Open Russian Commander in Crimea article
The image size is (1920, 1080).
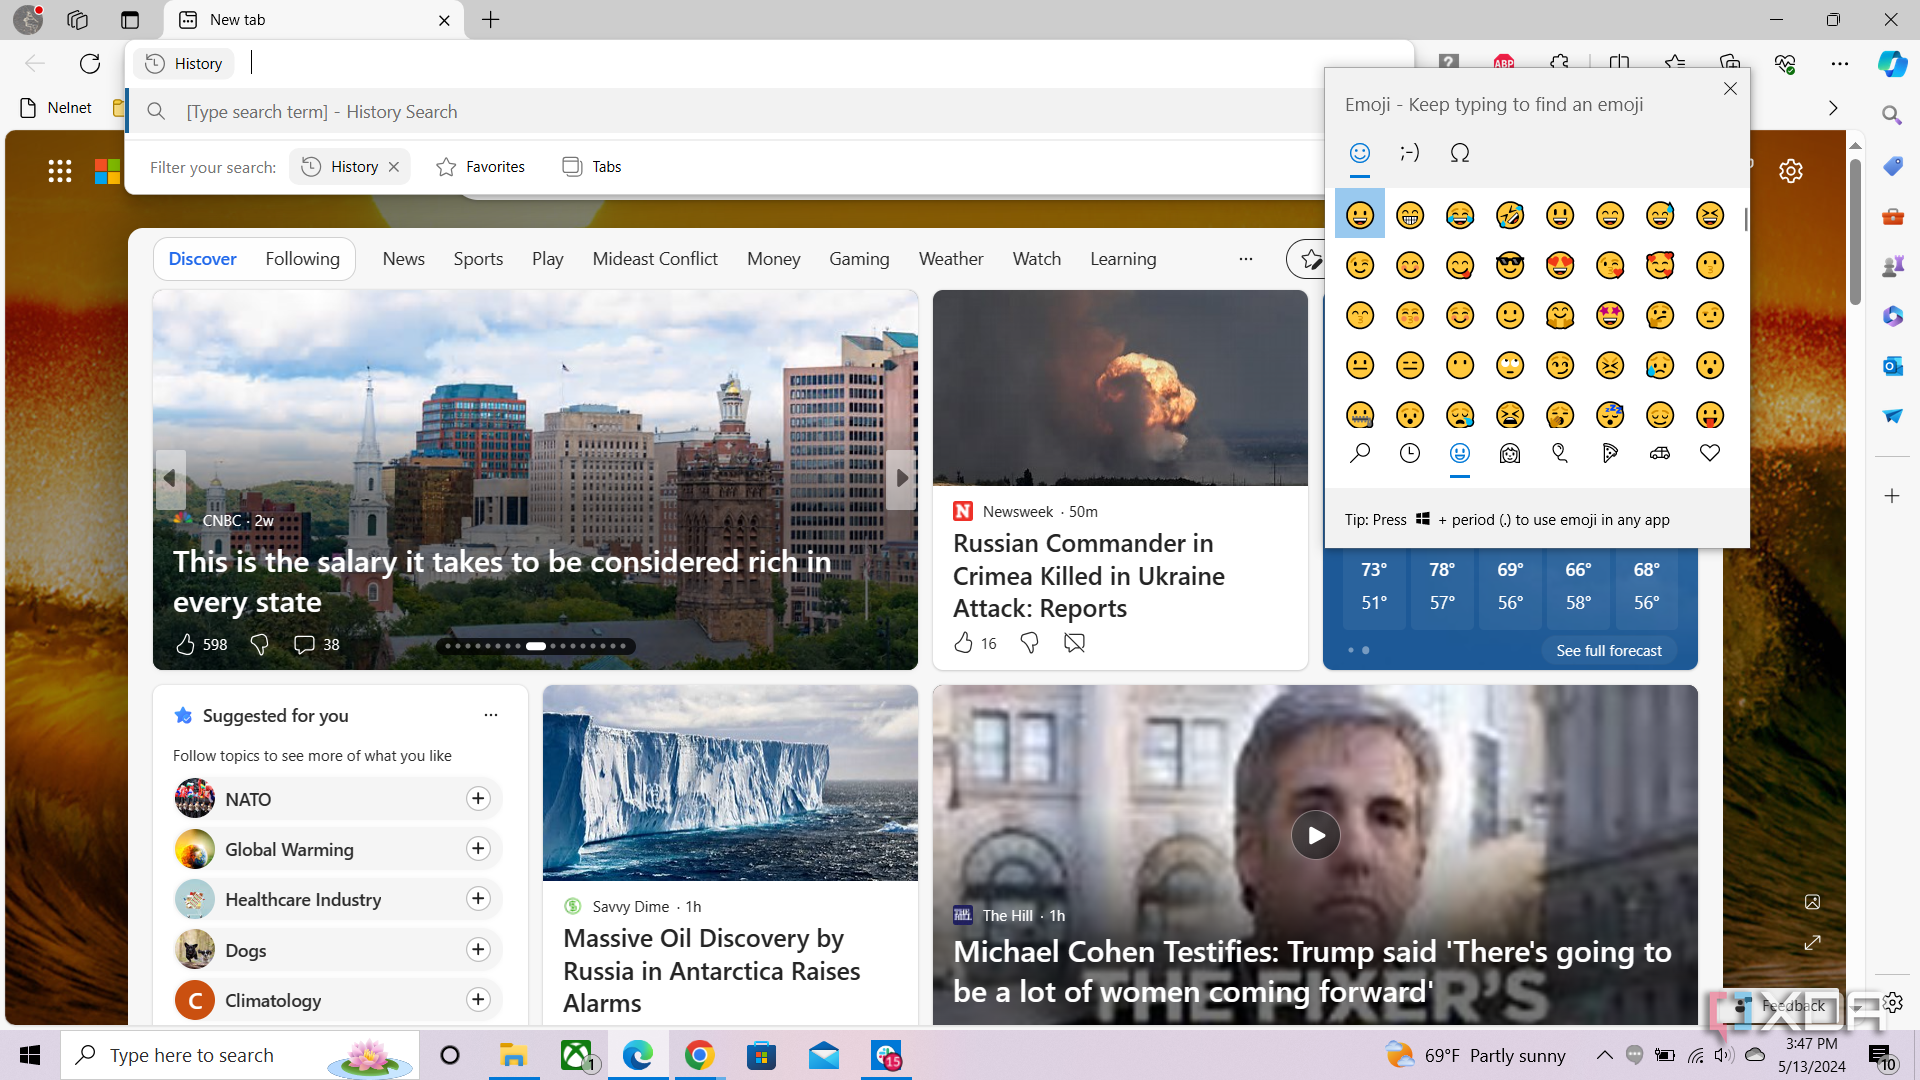(1089, 576)
